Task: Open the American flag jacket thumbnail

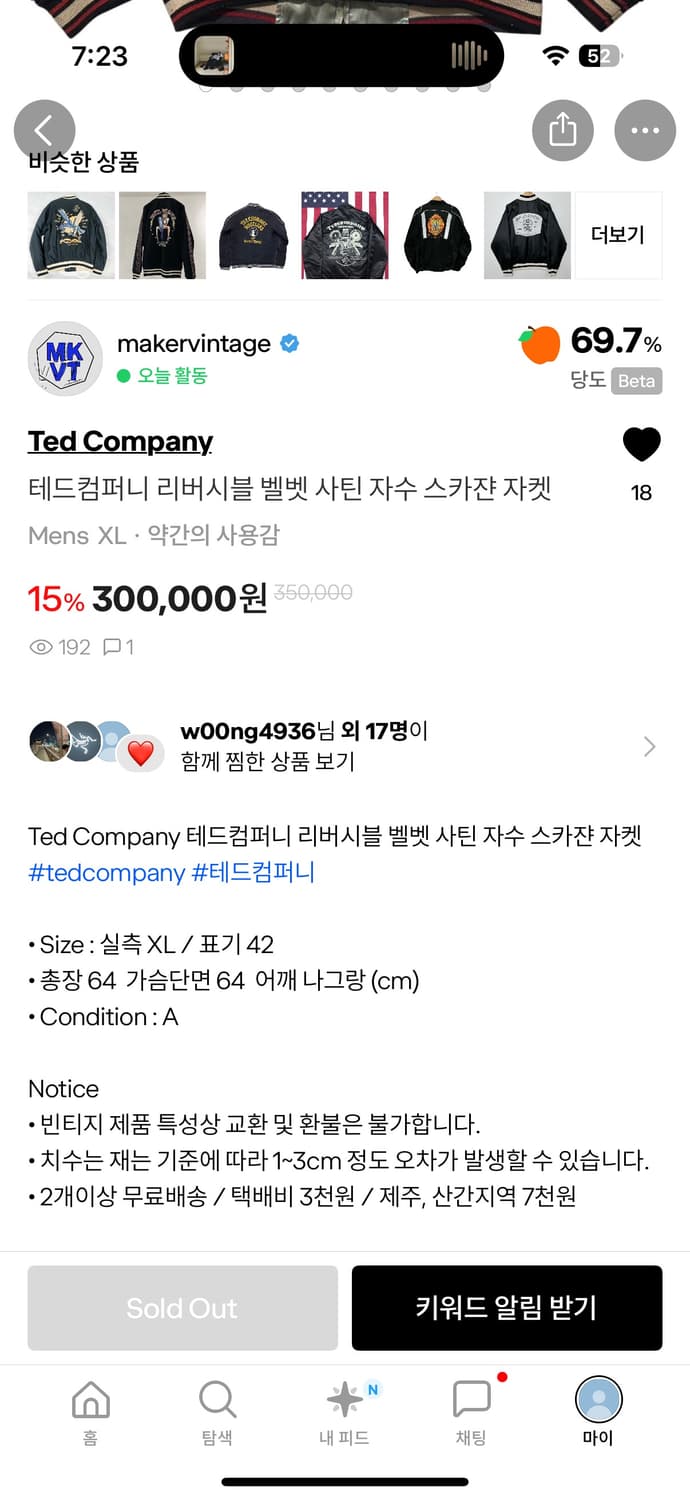Action: coord(345,235)
